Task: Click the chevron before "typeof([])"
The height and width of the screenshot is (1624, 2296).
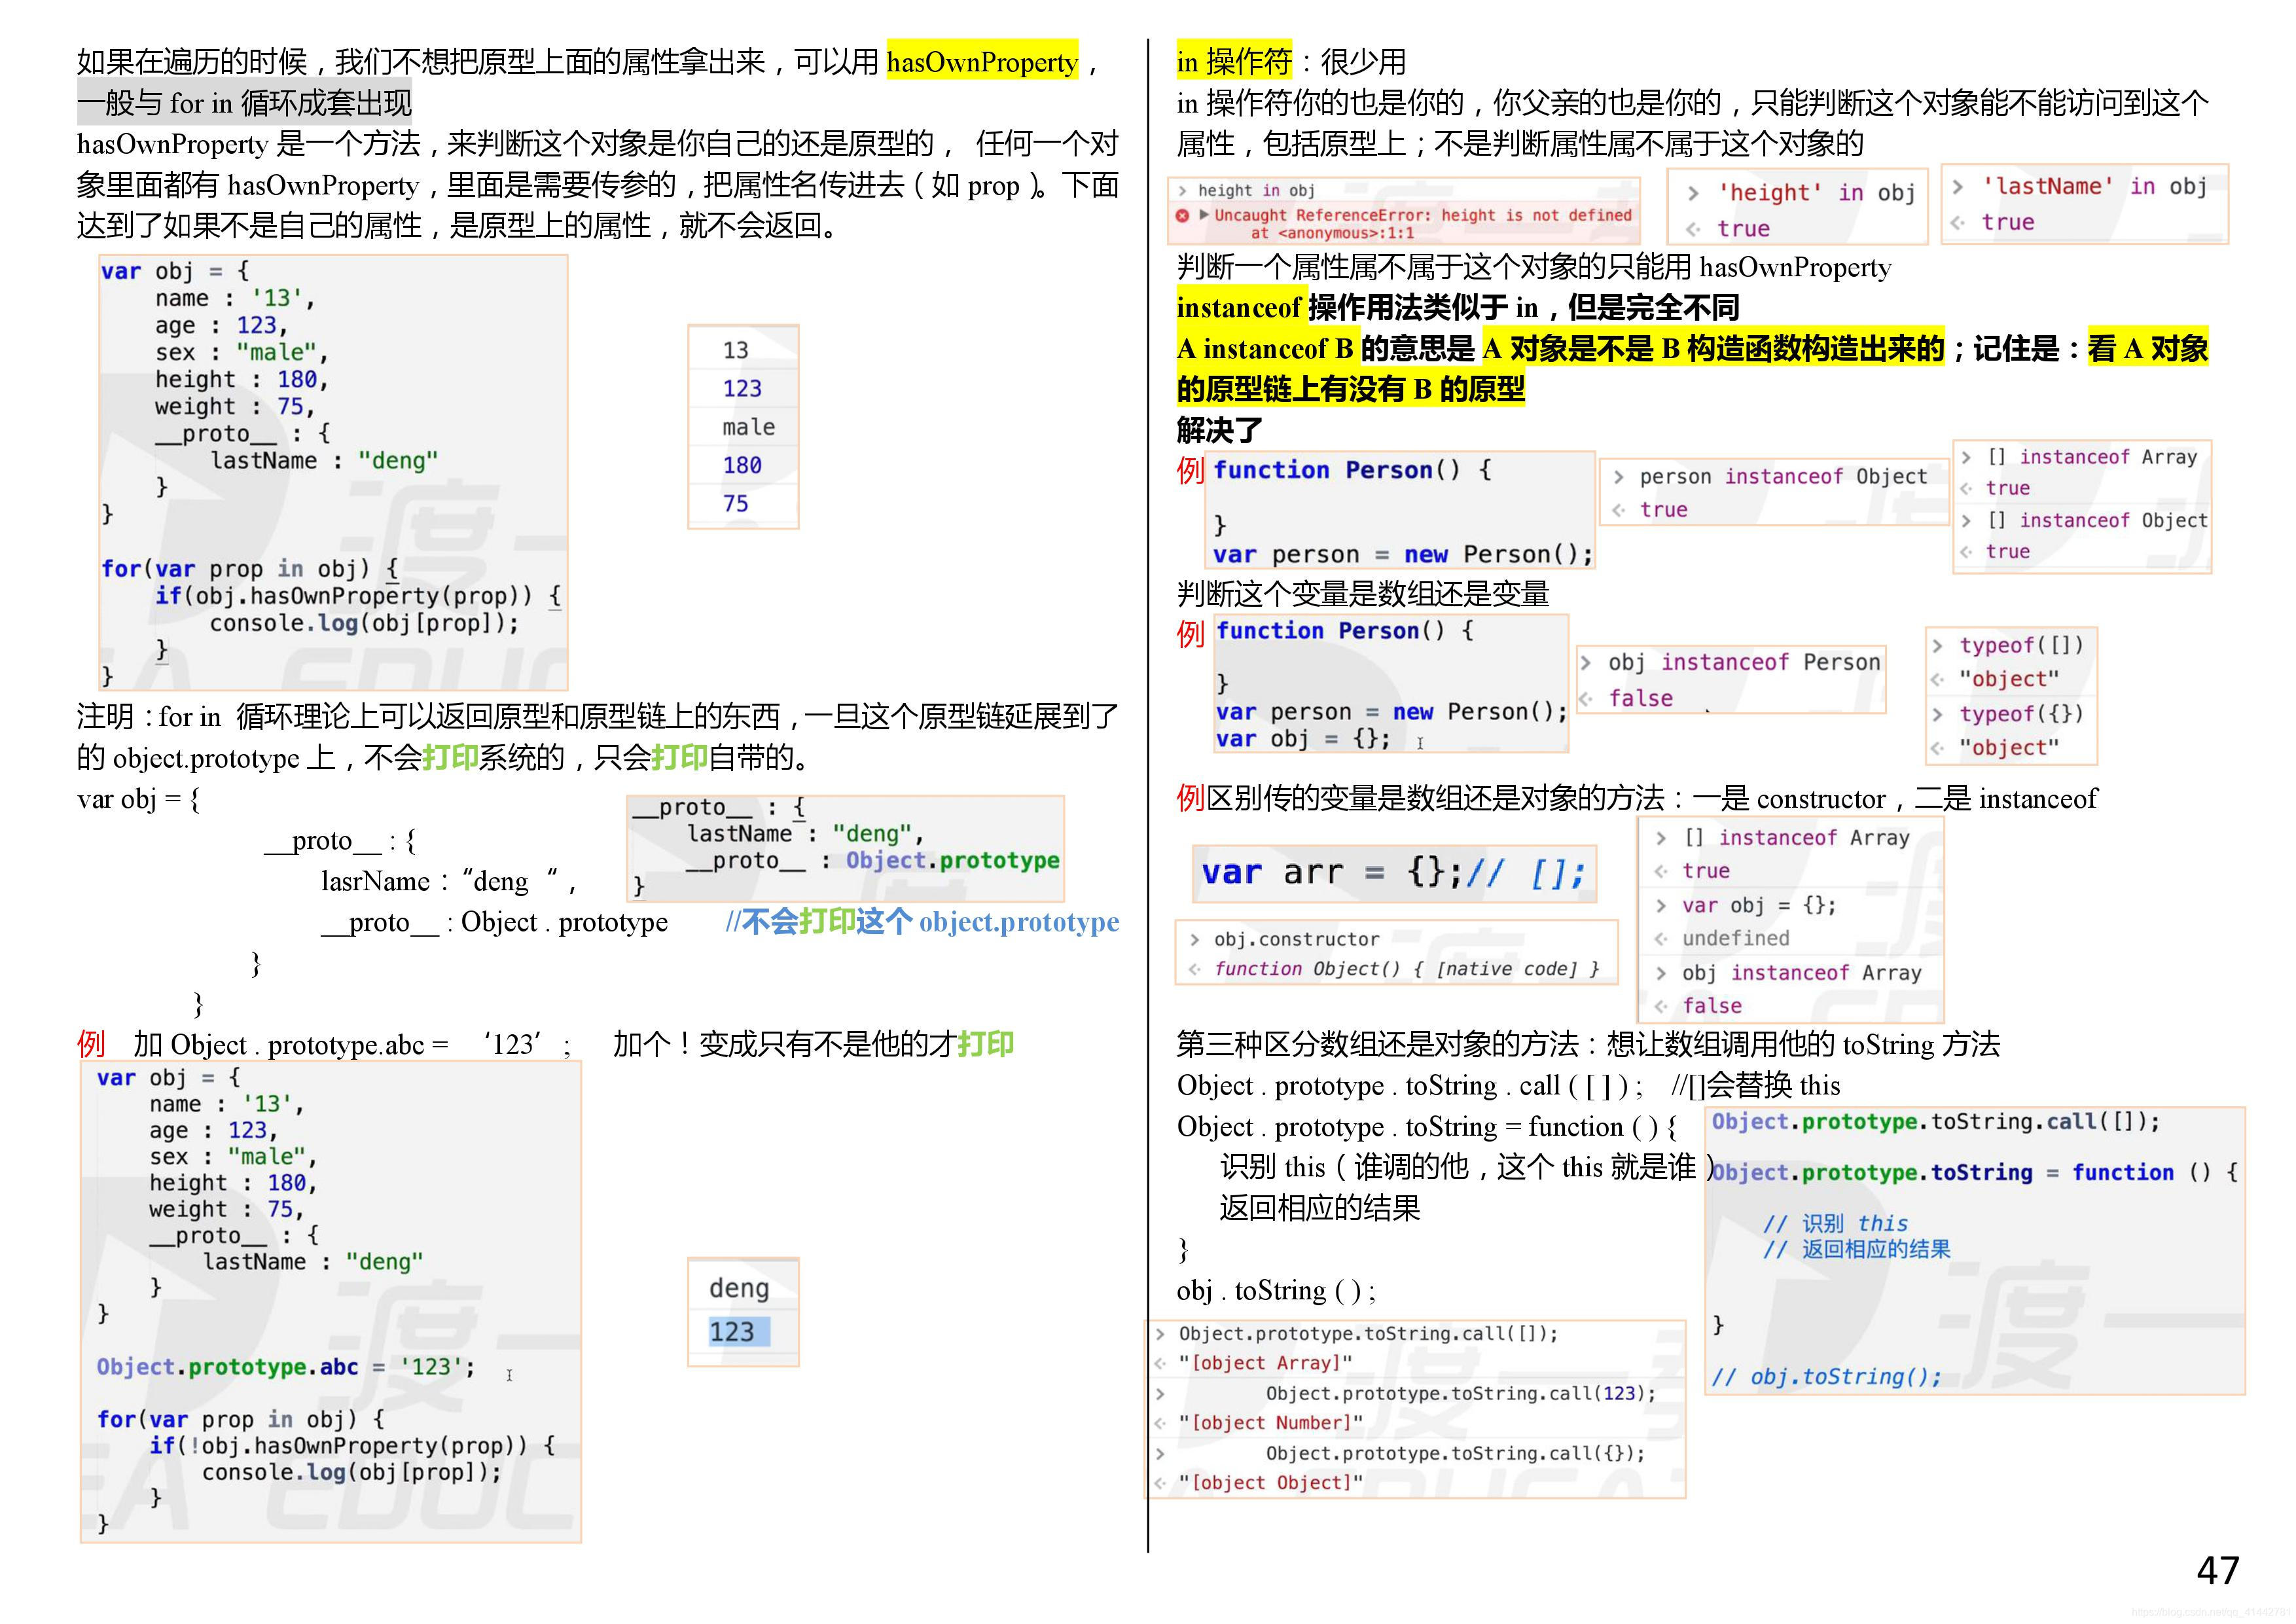Action: [x=1938, y=646]
